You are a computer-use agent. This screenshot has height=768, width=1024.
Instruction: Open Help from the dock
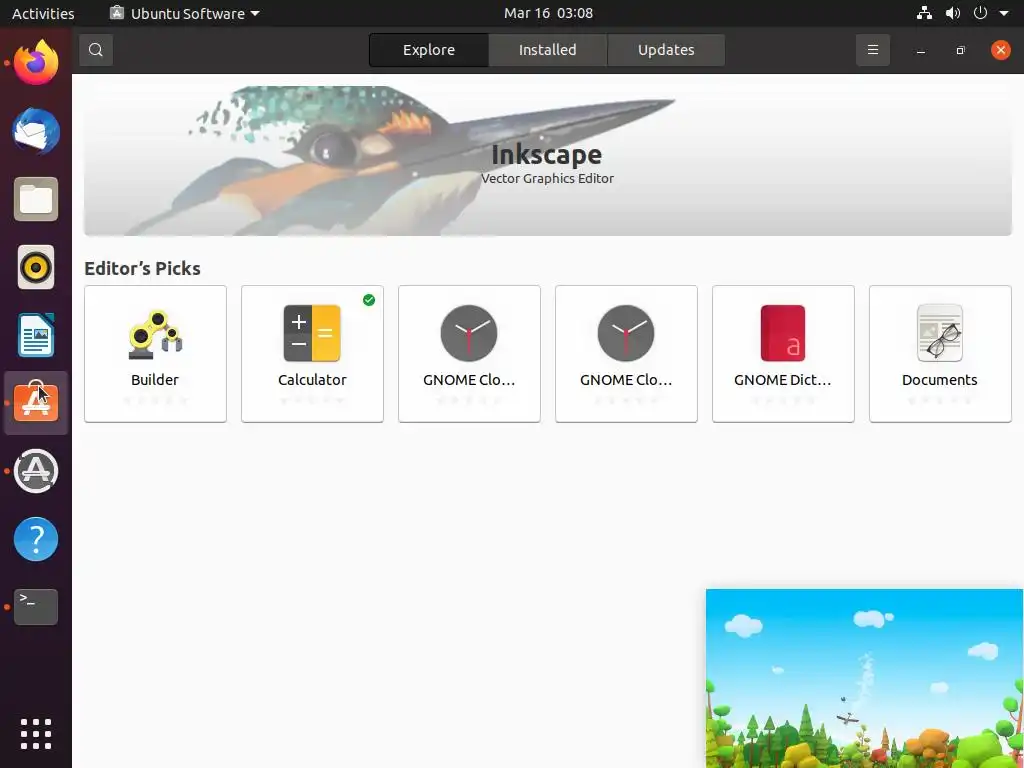click(36, 539)
